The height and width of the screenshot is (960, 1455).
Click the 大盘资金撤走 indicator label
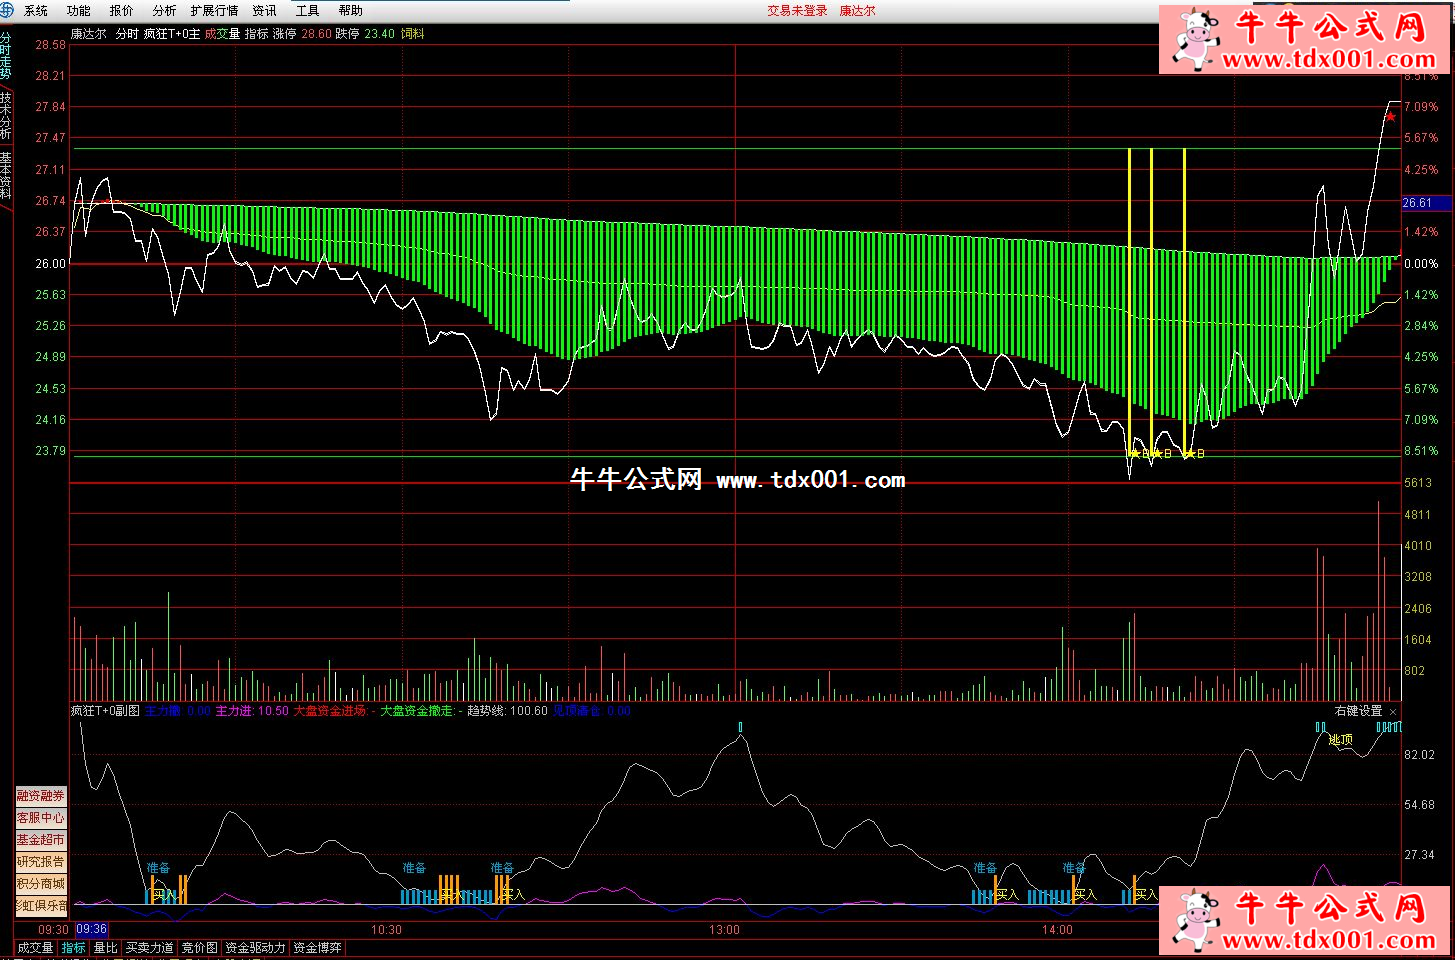(418, 711)
